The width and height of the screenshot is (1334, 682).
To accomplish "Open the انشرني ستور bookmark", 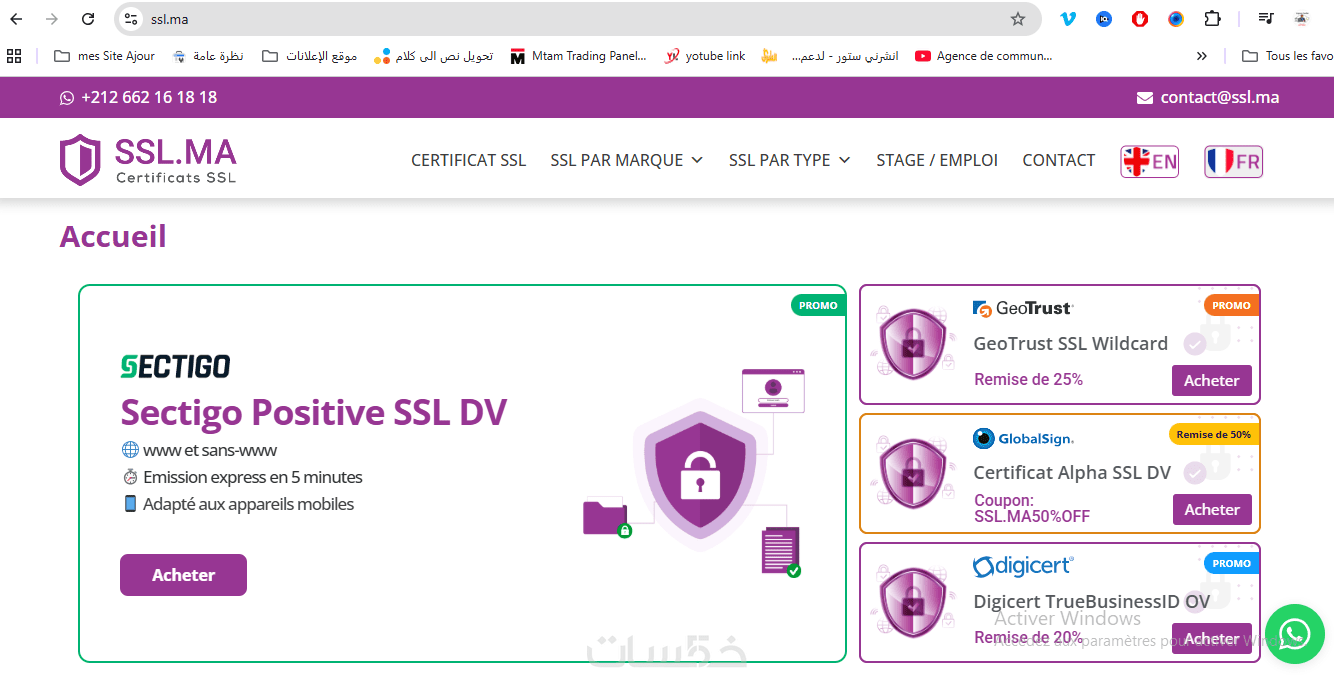I will [829, 56].
